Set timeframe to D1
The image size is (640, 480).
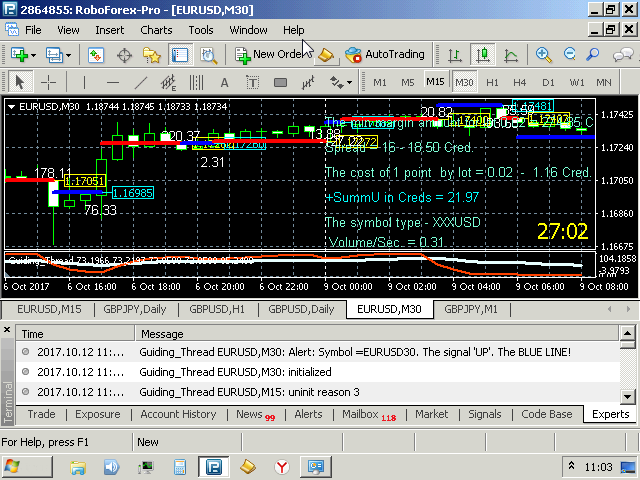548,82
